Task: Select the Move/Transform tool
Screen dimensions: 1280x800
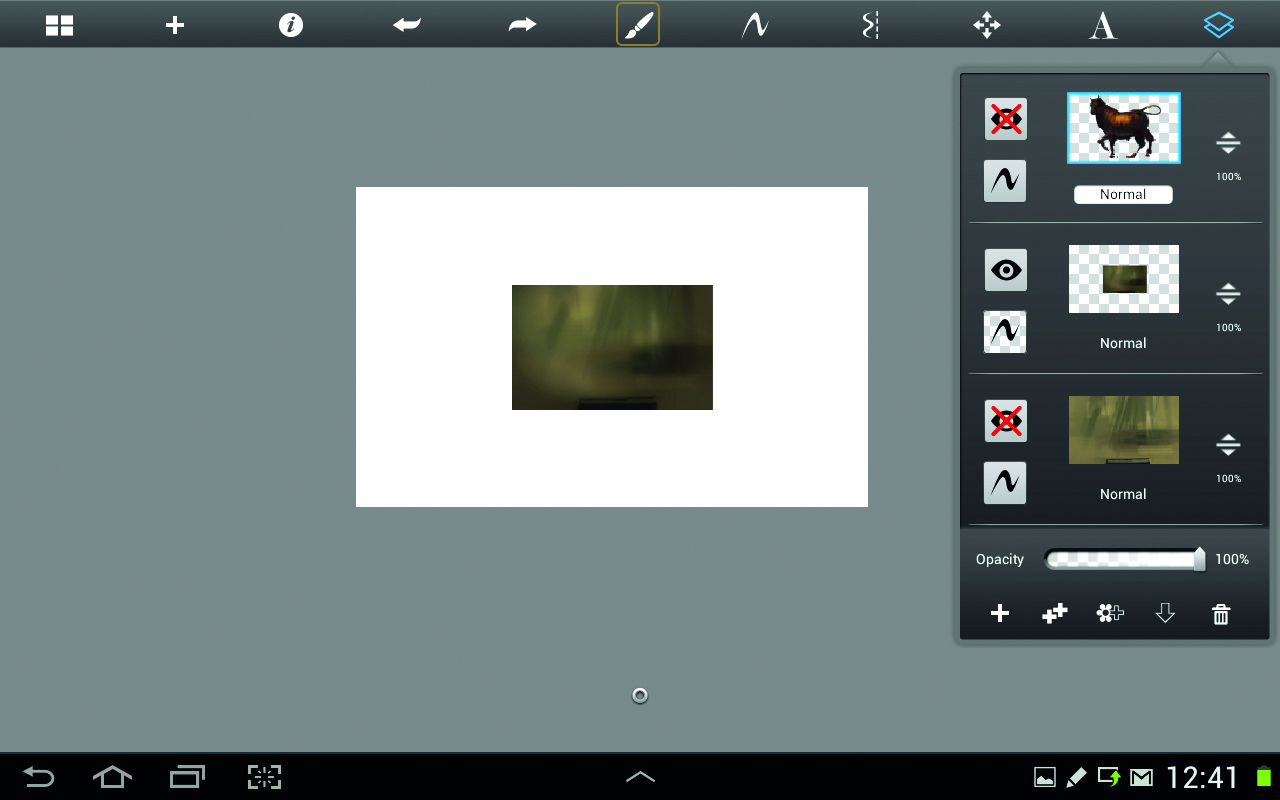Action: pyautogui.click(x=987, y=26)
